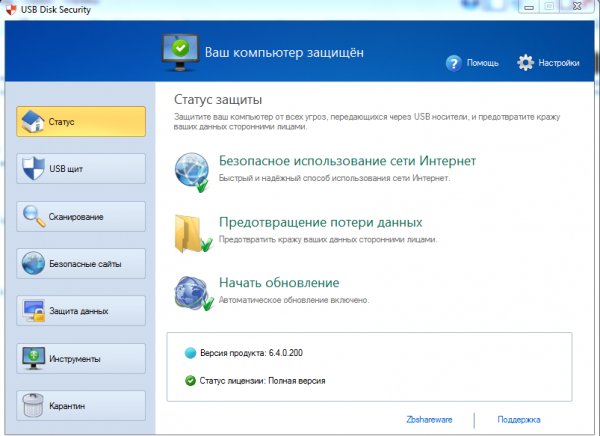This screenshot has height=436, width=600.
Task: Open Предотвращение потери данных
Action: tap(321, 222)
